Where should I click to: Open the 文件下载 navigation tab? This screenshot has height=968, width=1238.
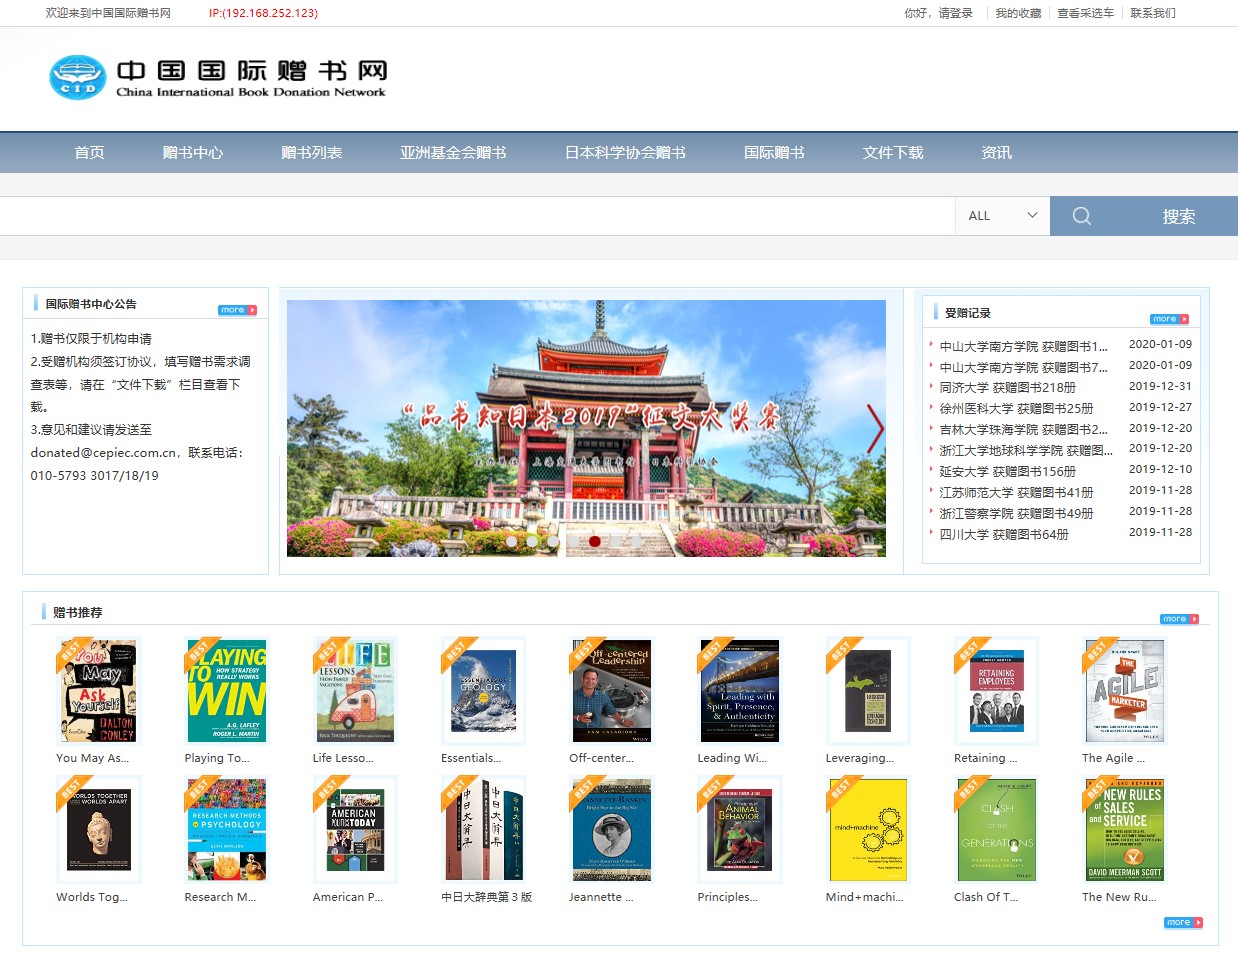pyautogui.click(x=893, y=153)
